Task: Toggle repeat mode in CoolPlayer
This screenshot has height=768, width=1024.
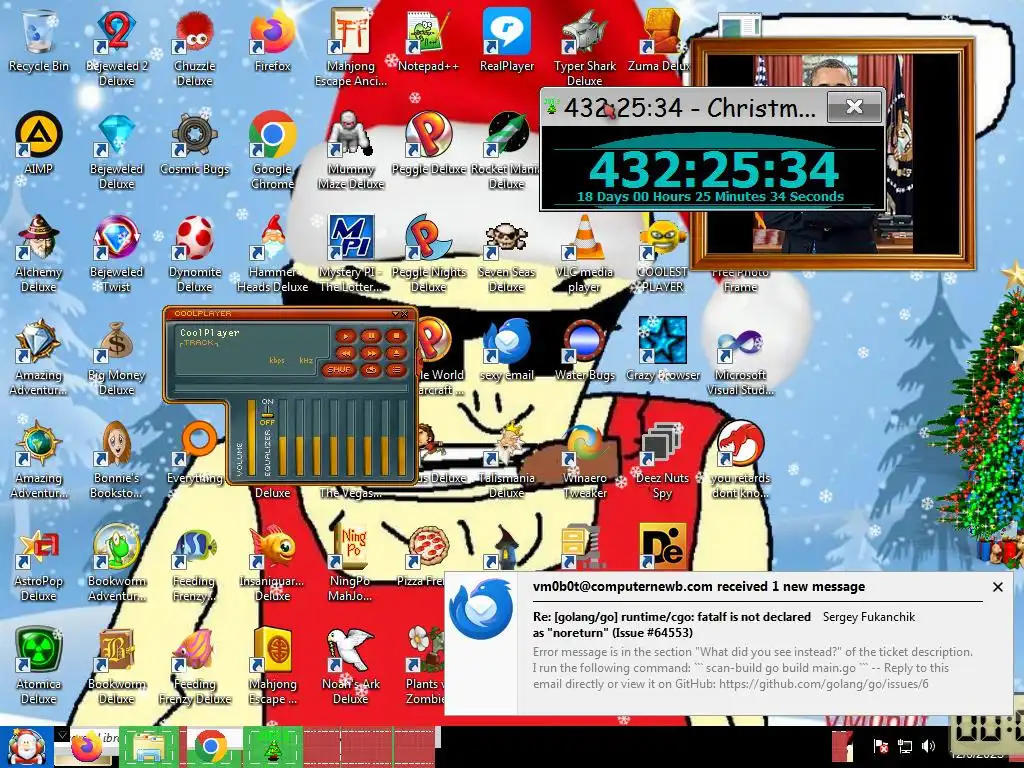Action: pyautogui.click(x=370, y=370)
